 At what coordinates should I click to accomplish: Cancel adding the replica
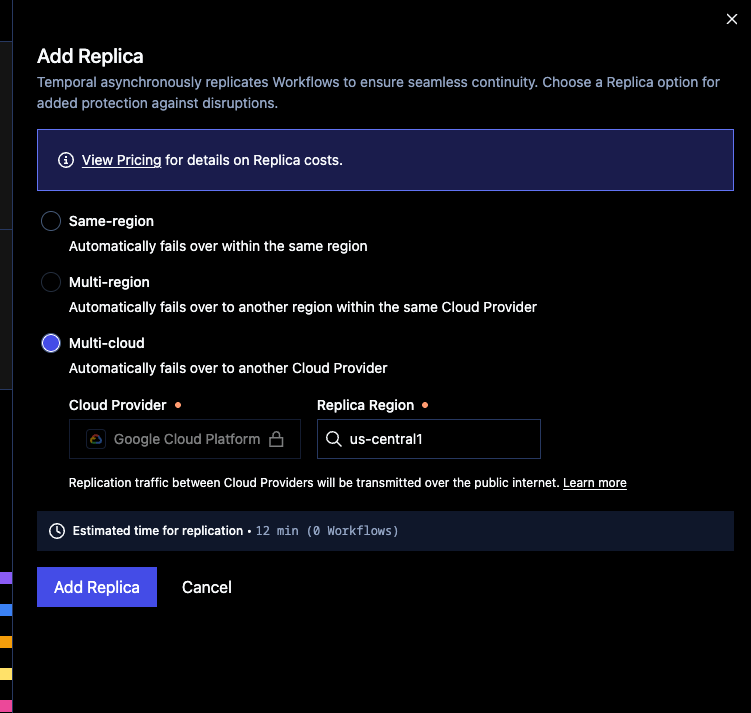207,587
